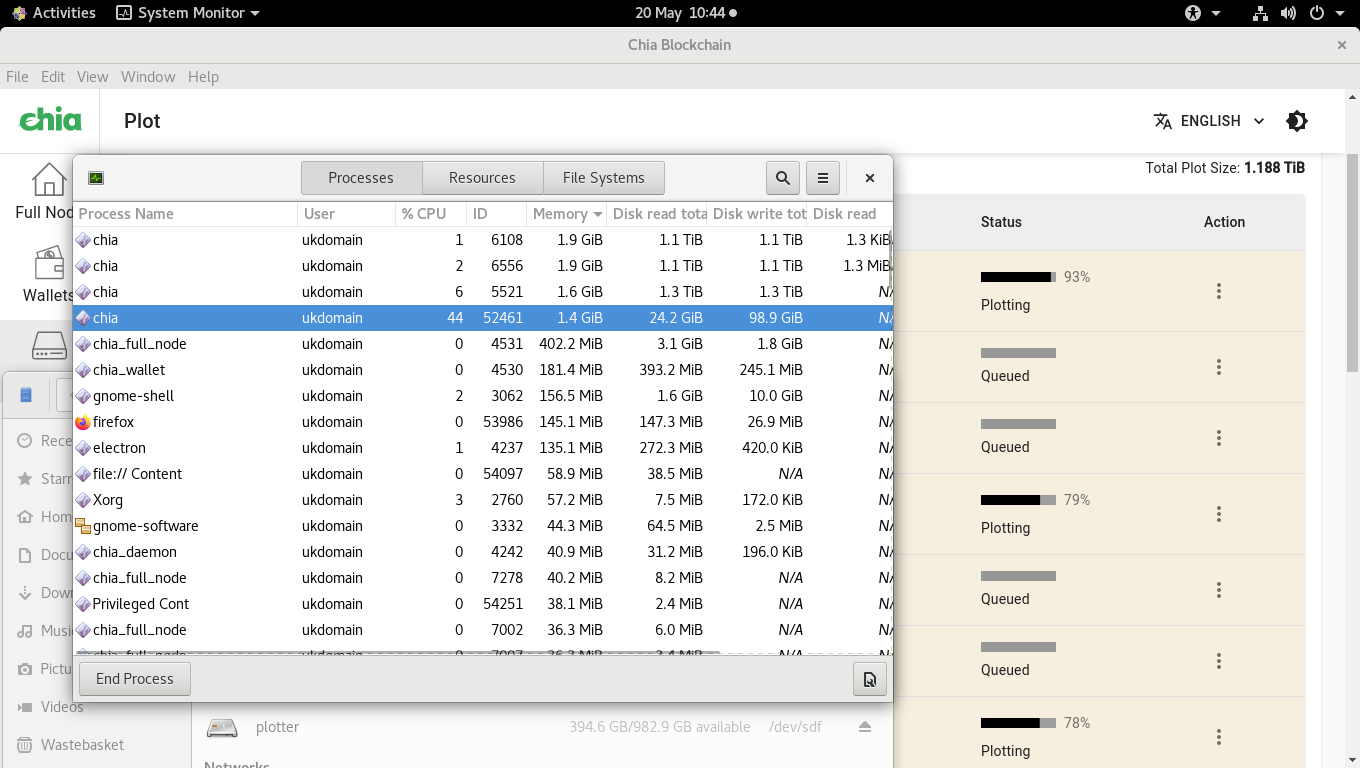The image size is (1360, 768).
Task: Click the plotter drive icon
Action: (222, 727)
